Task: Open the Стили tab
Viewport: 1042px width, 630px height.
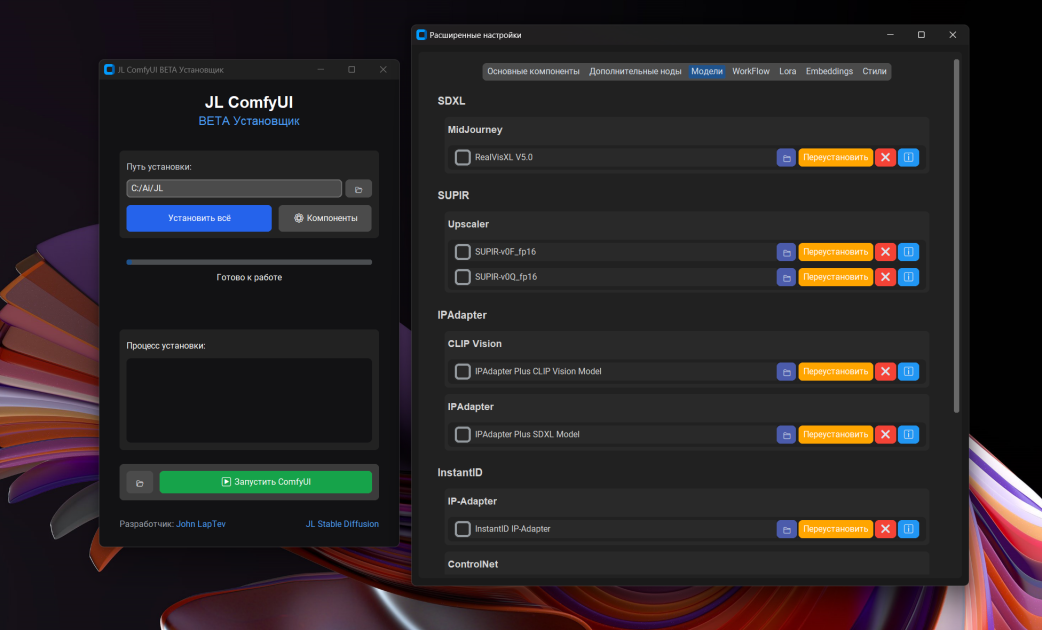Action: [x=875, y=71]
